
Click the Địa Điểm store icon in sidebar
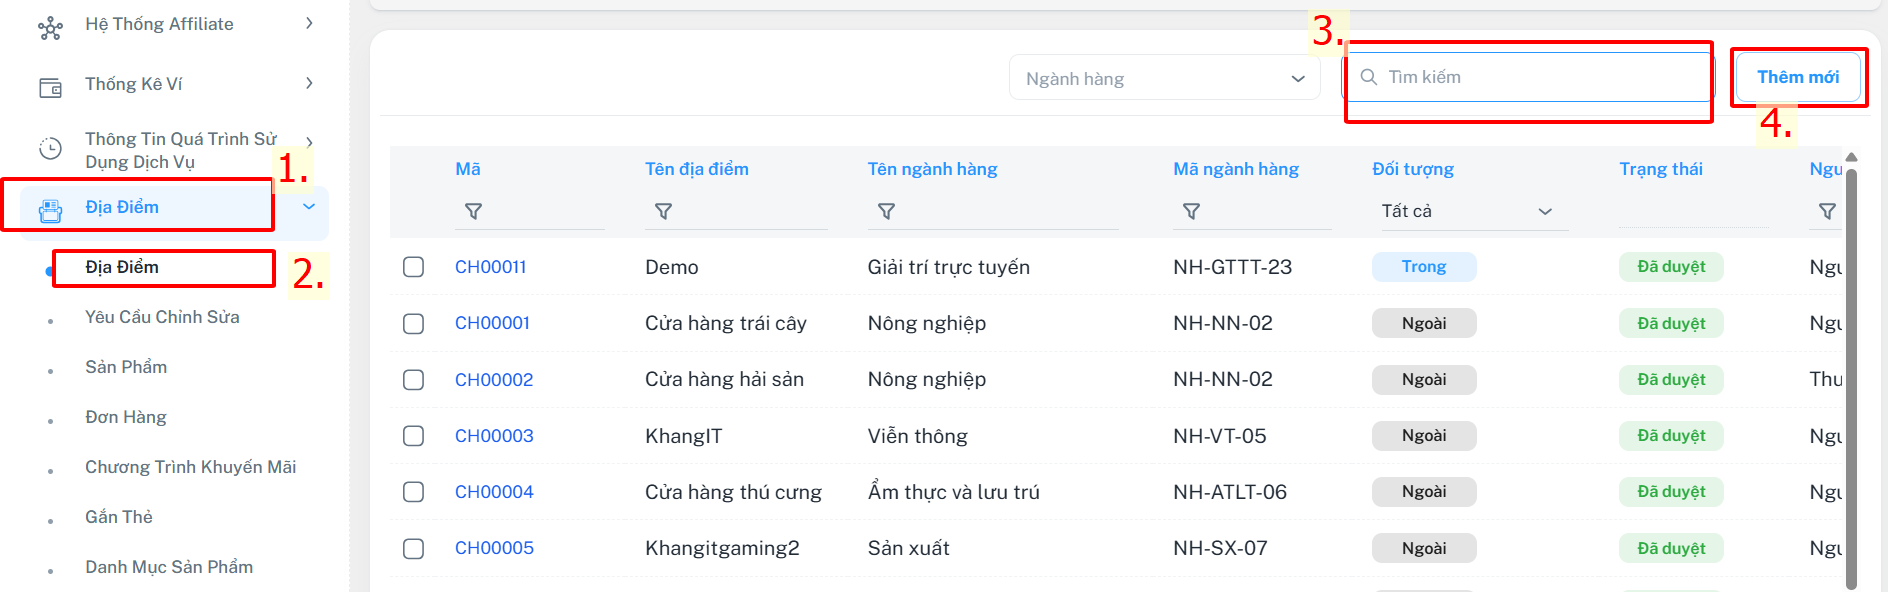(50, 210)
